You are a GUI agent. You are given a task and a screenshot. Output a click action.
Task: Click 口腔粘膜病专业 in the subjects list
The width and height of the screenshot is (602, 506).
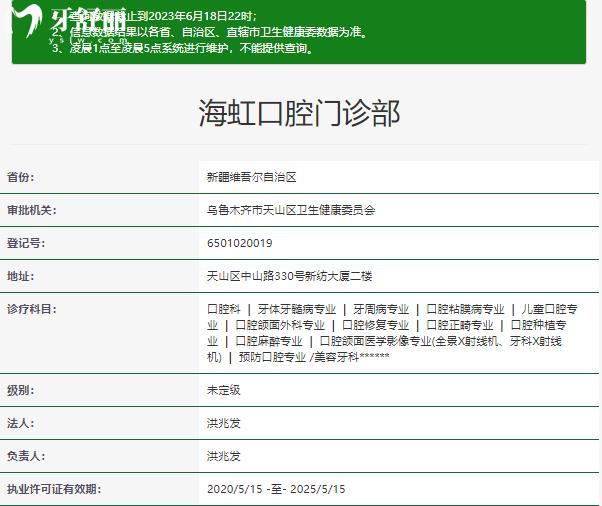tap(465, 309)
